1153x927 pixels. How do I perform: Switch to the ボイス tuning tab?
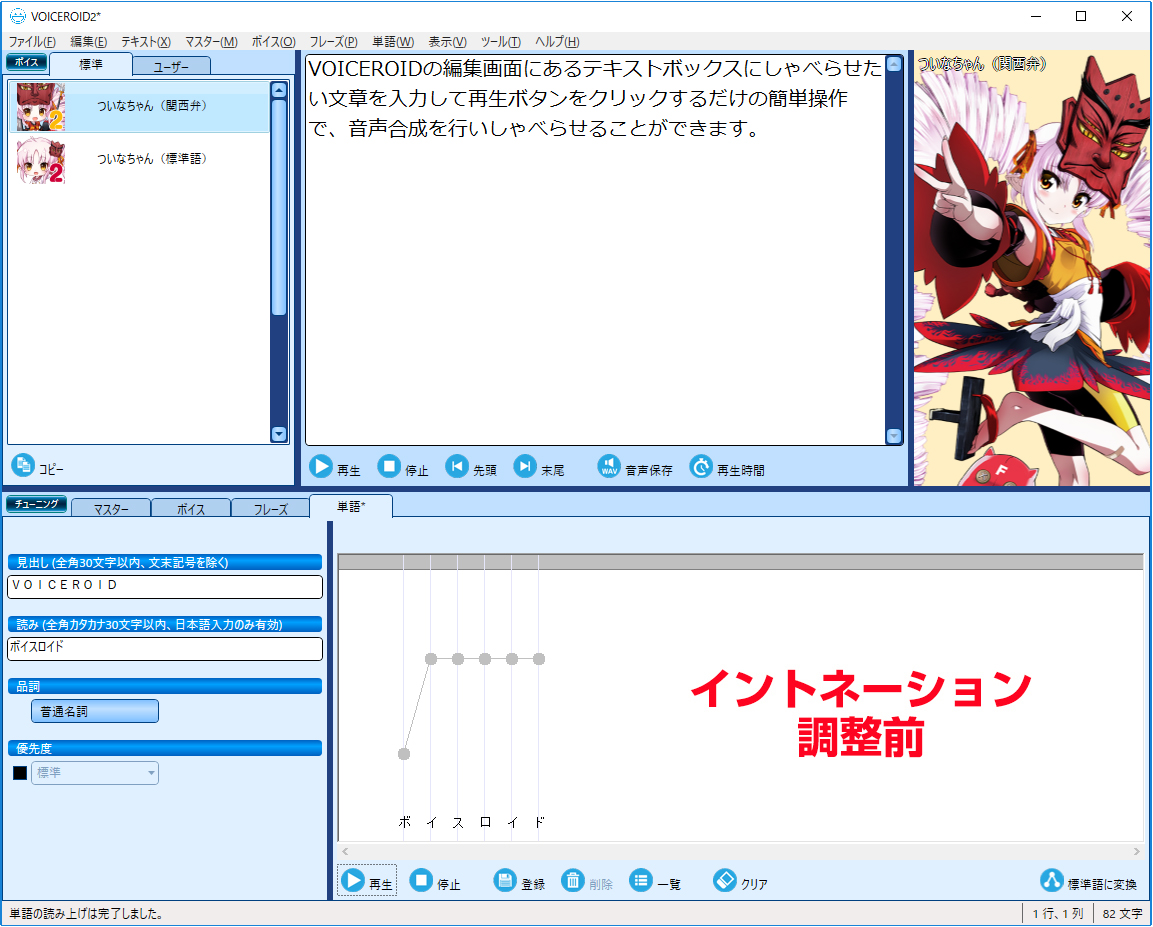191,508
